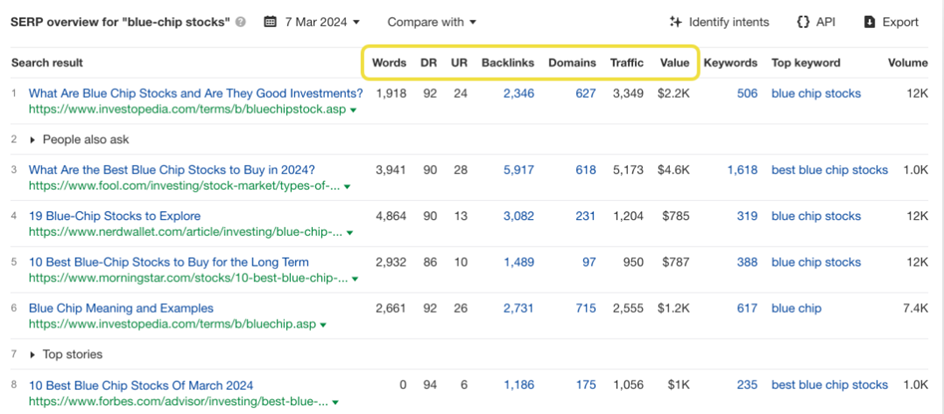Viewport: 944px width, 414px height.
Task: Click the calendar icon next to 7 Mar 2024
Action: pos(270,22)
